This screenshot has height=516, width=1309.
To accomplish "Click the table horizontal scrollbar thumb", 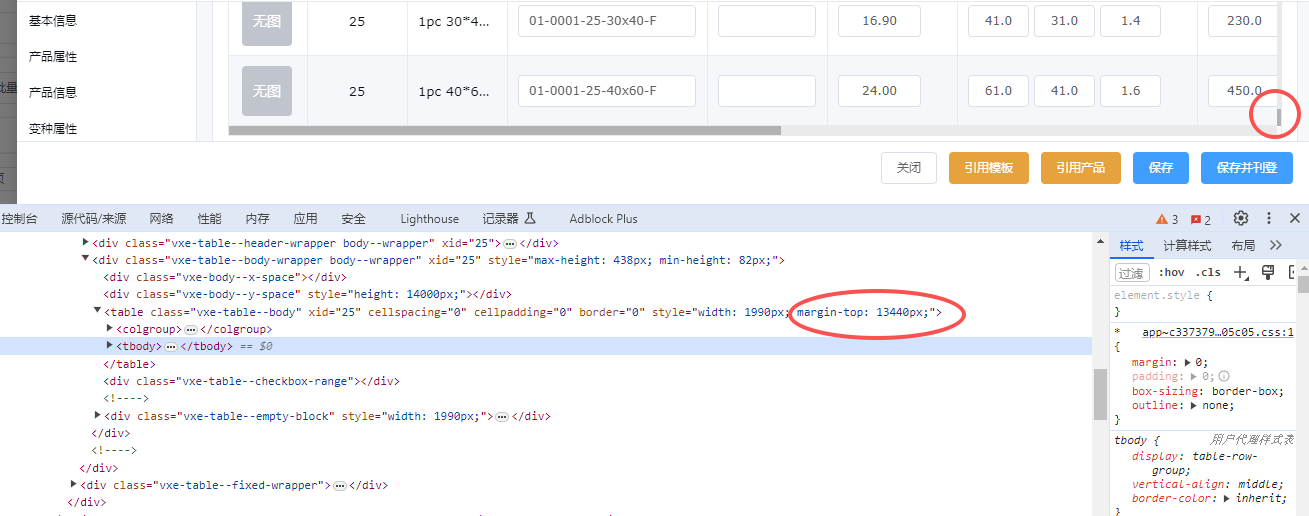I will click(505, 130).
